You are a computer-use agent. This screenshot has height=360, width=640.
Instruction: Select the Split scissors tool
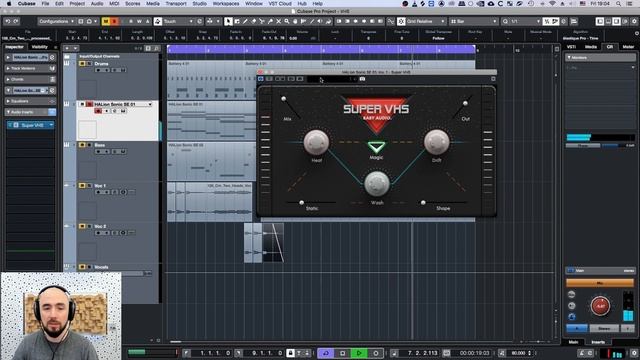pos(262,21)
